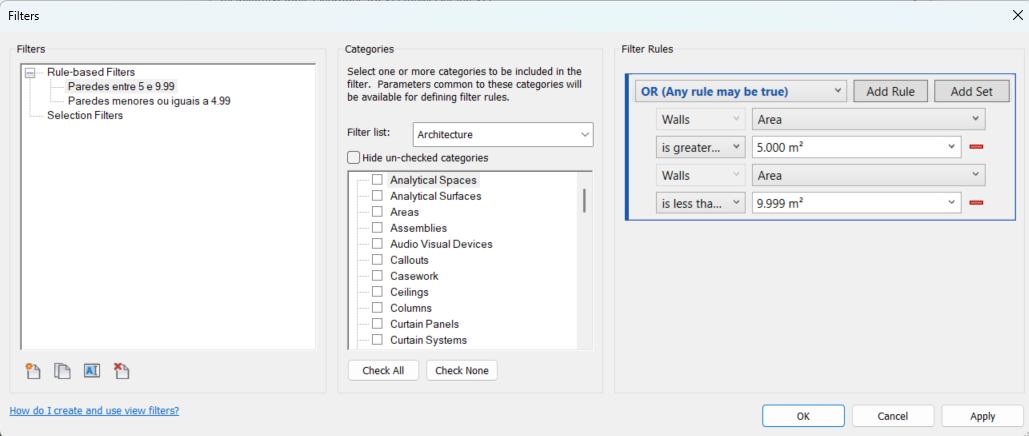The width and height of the screenshot is (1029, 436).
Task: Expand the 'is greater' operator dropdown
Action: click(700, 147)
